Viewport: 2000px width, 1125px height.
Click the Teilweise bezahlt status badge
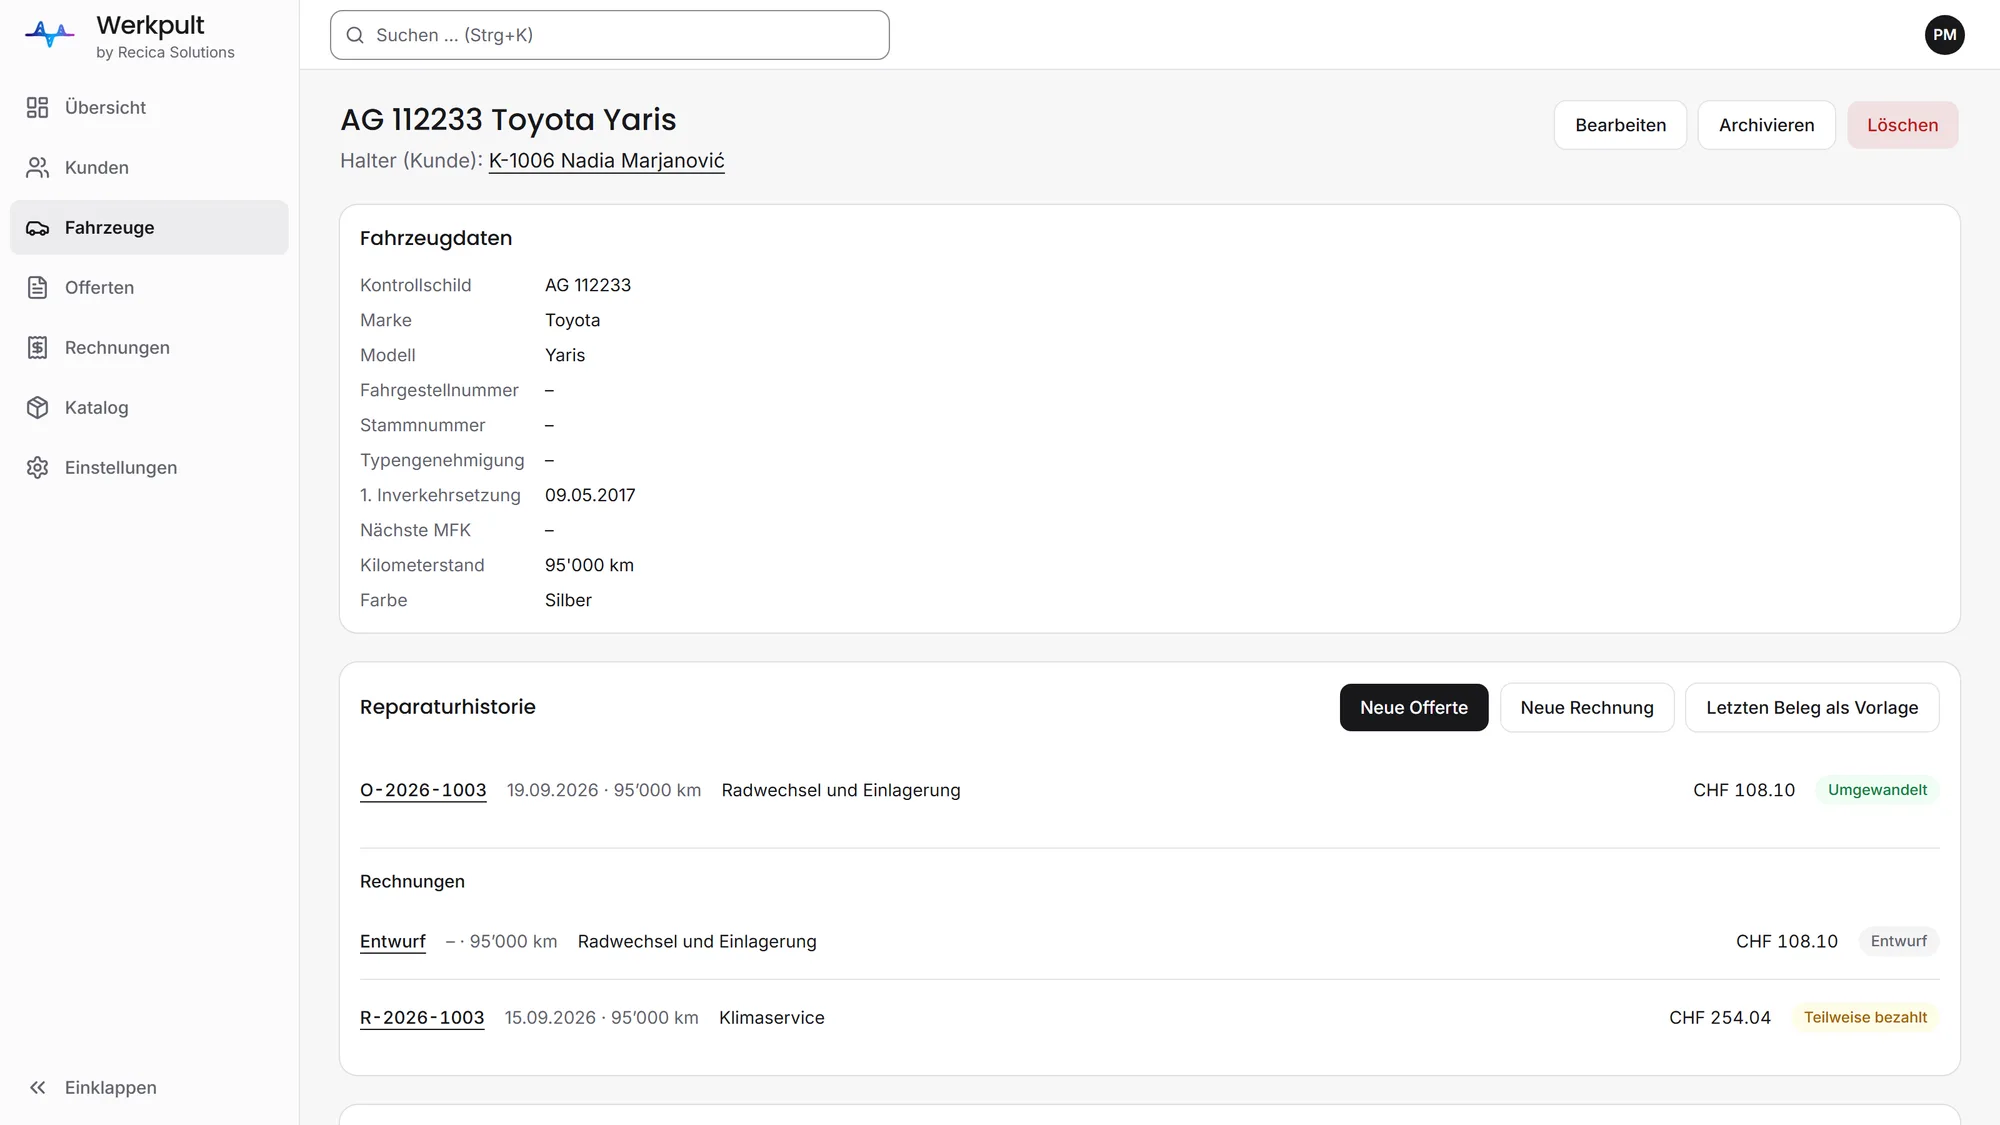[x=1864, y=1017]
